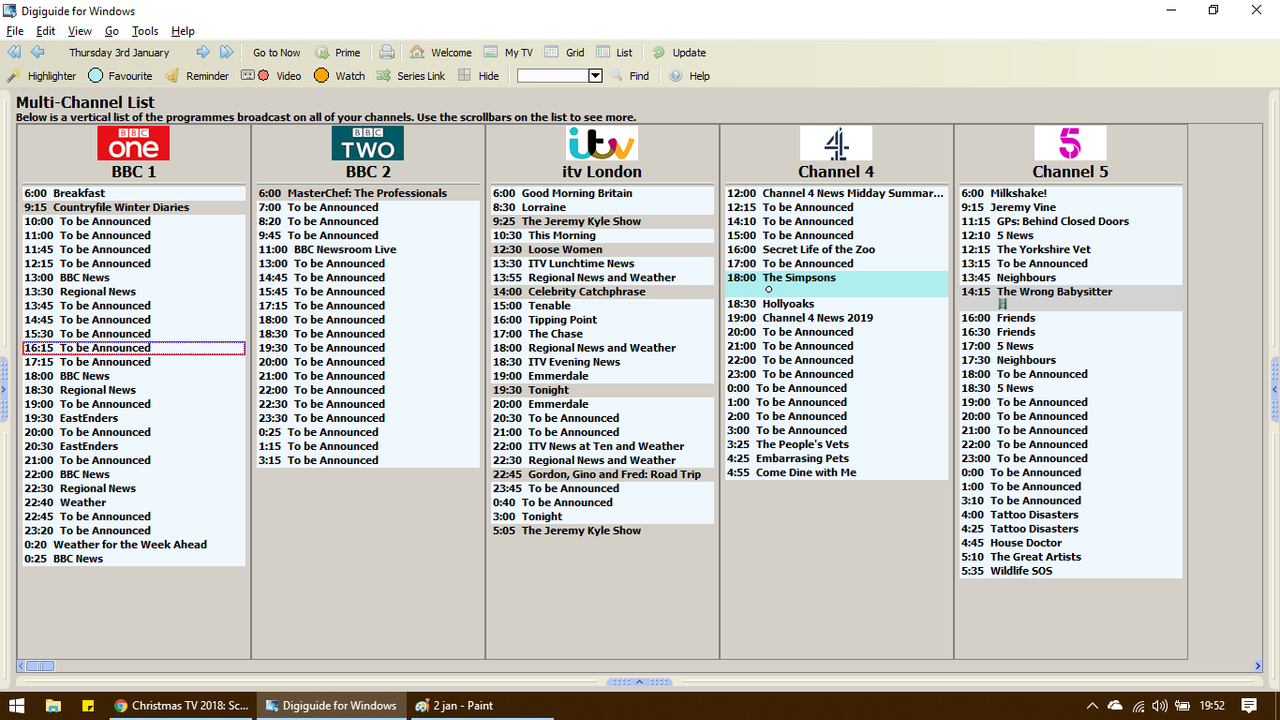Go back a week with double-left arrow
This screenshot has height=720, width=1280.
[14, 52]
